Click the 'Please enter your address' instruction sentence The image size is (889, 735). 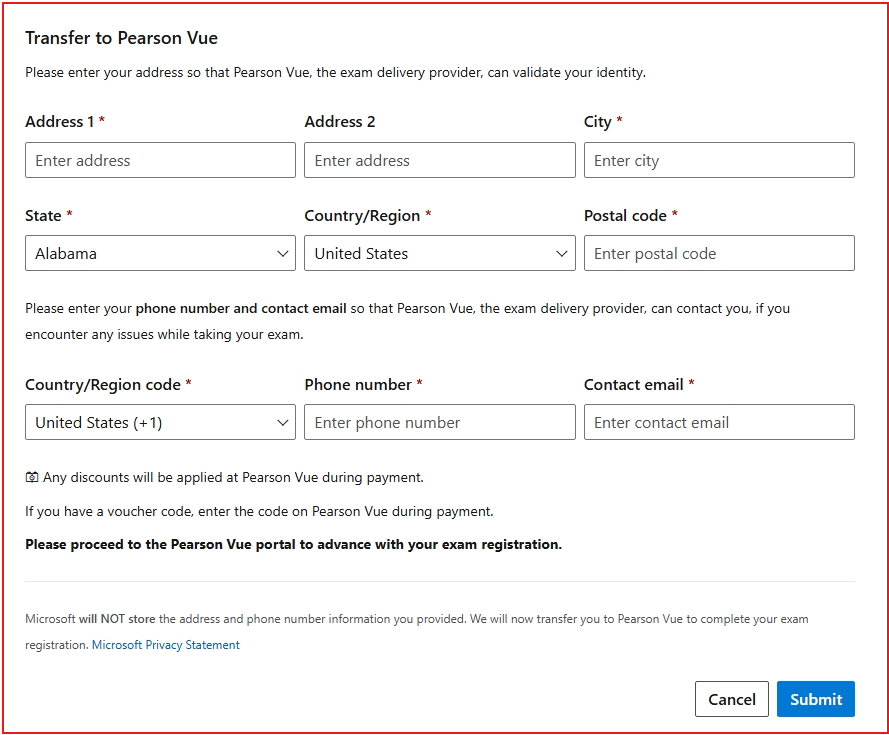tap(335, 73)
